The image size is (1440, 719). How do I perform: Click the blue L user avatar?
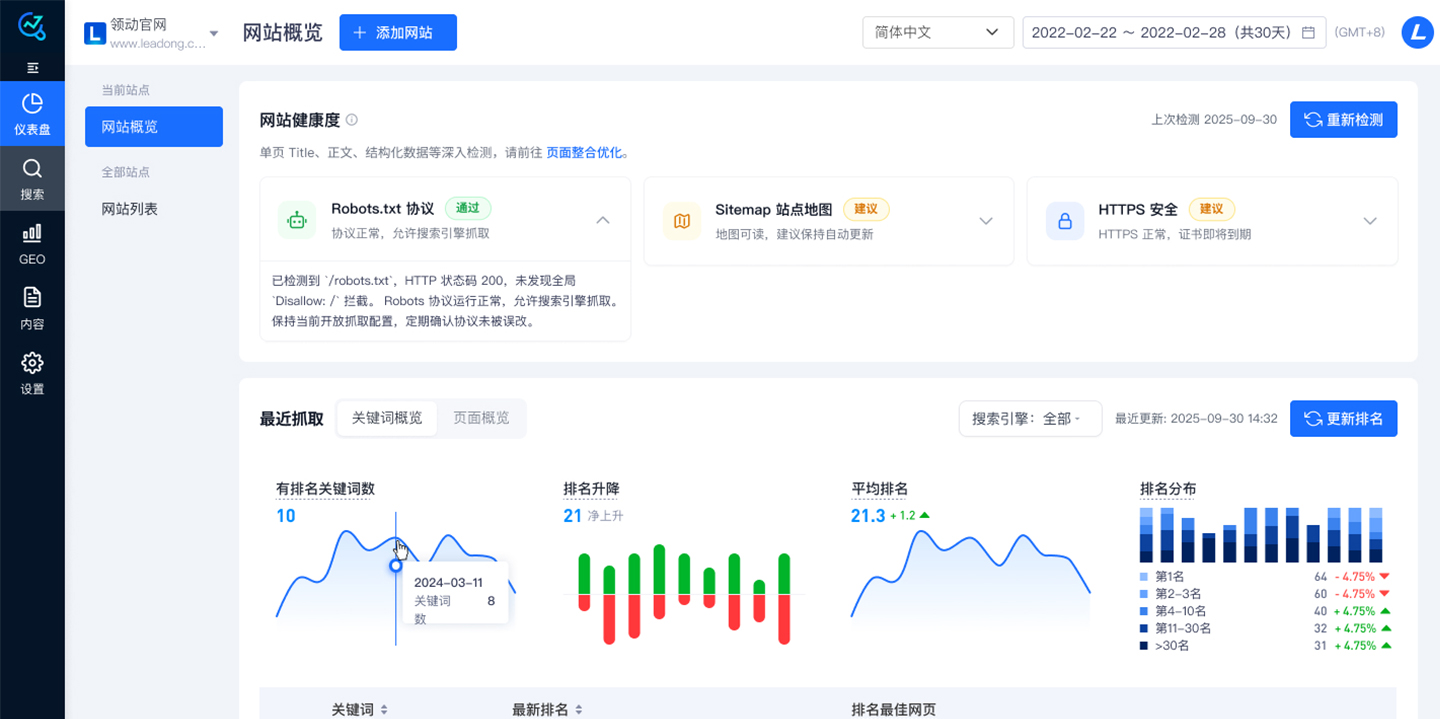[1417, 32]
